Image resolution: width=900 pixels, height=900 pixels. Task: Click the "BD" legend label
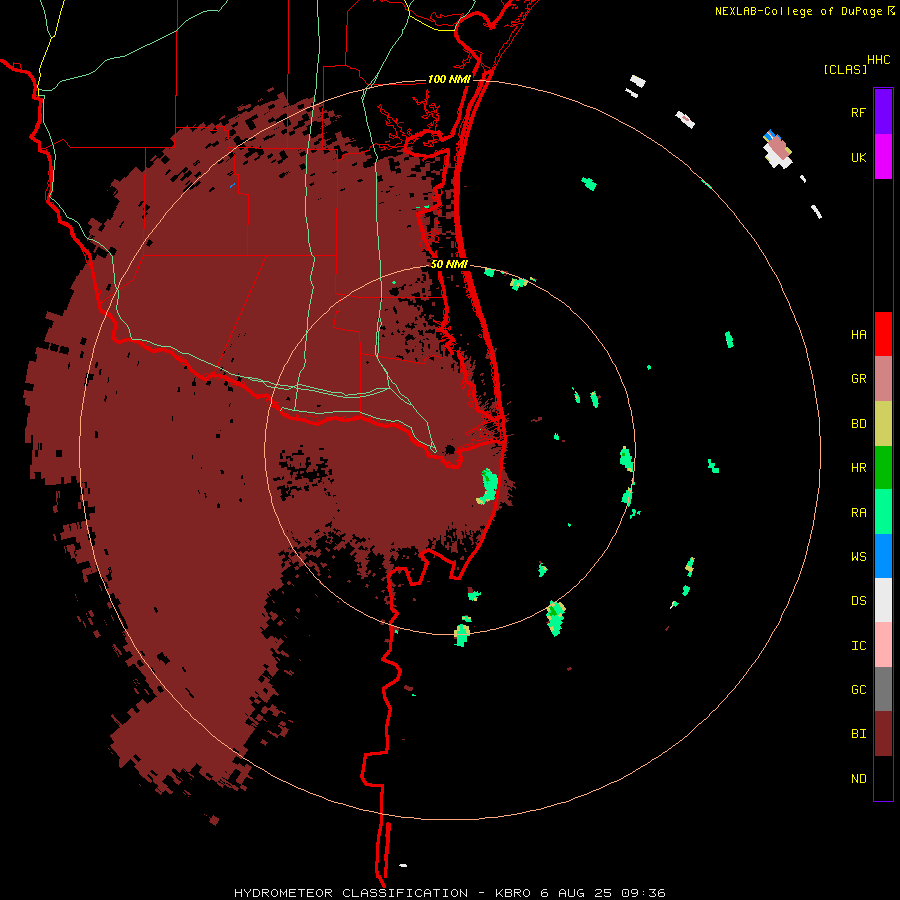(858, 424)
